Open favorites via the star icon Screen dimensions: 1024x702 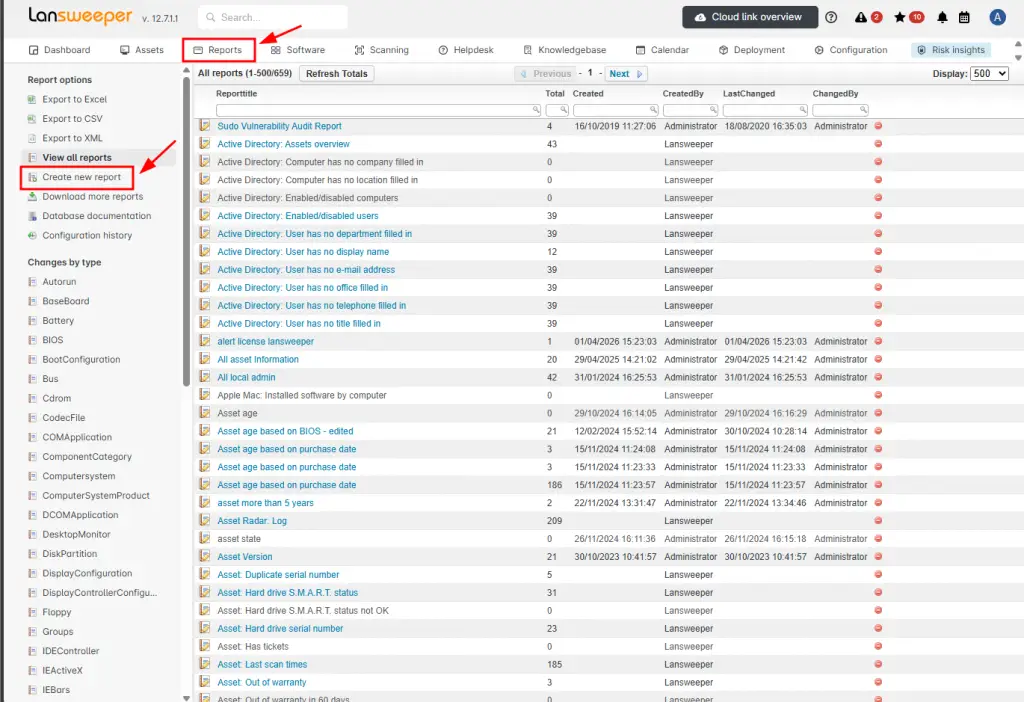pyautogui.click(x=900, y=18)
